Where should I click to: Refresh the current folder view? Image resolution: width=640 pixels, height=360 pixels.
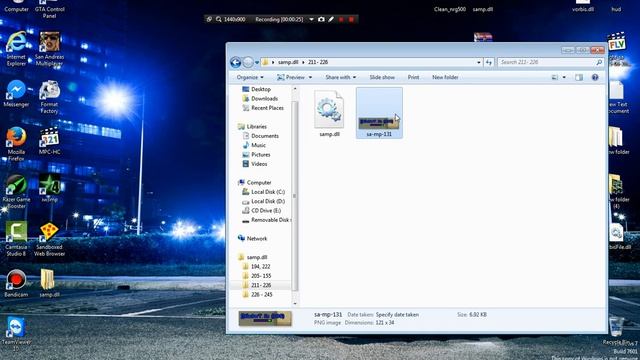click(x=489, y=62)
